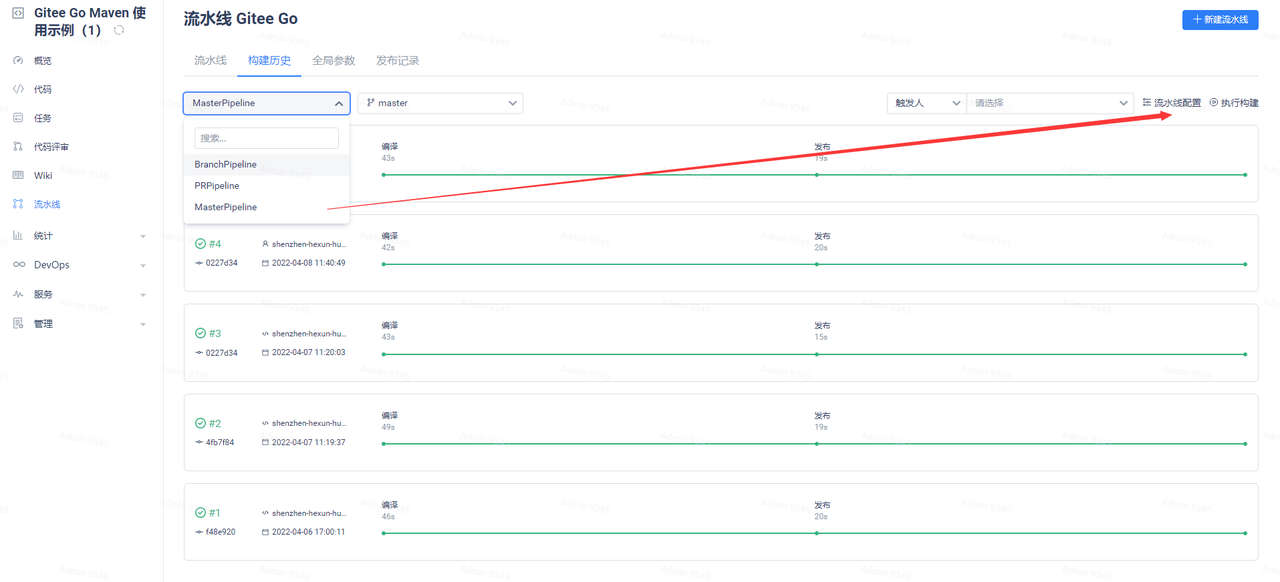Click the 编译 stage of build #4

click(x=389, y=236)
